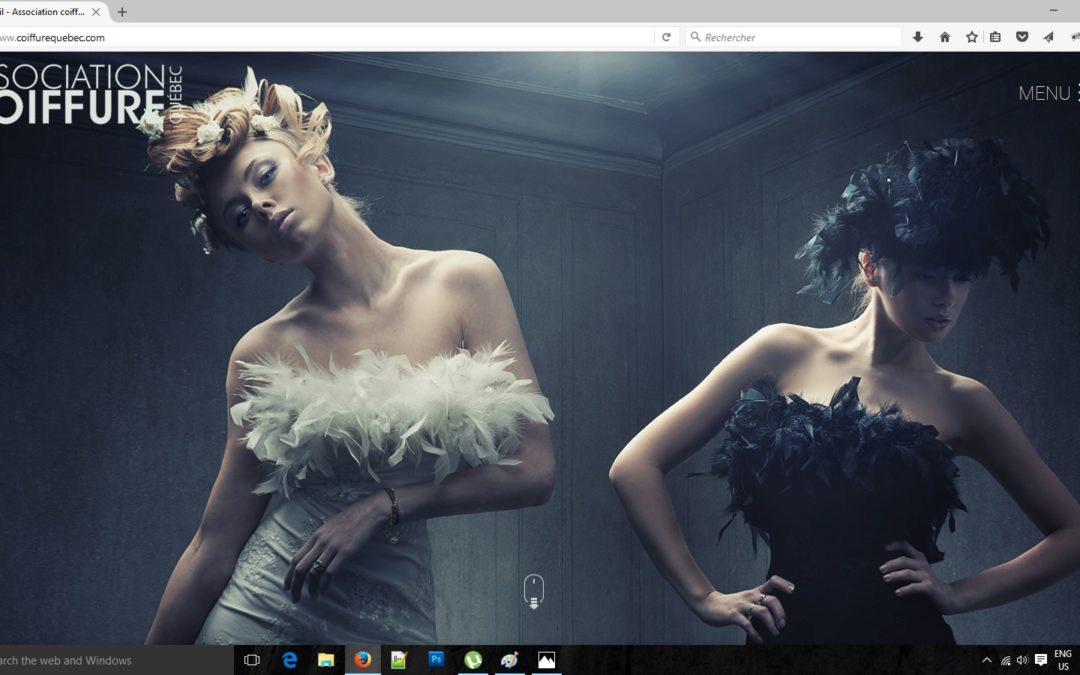
Task: Expand hidden system tray icons chevron
Action: (x=987, y=660)
